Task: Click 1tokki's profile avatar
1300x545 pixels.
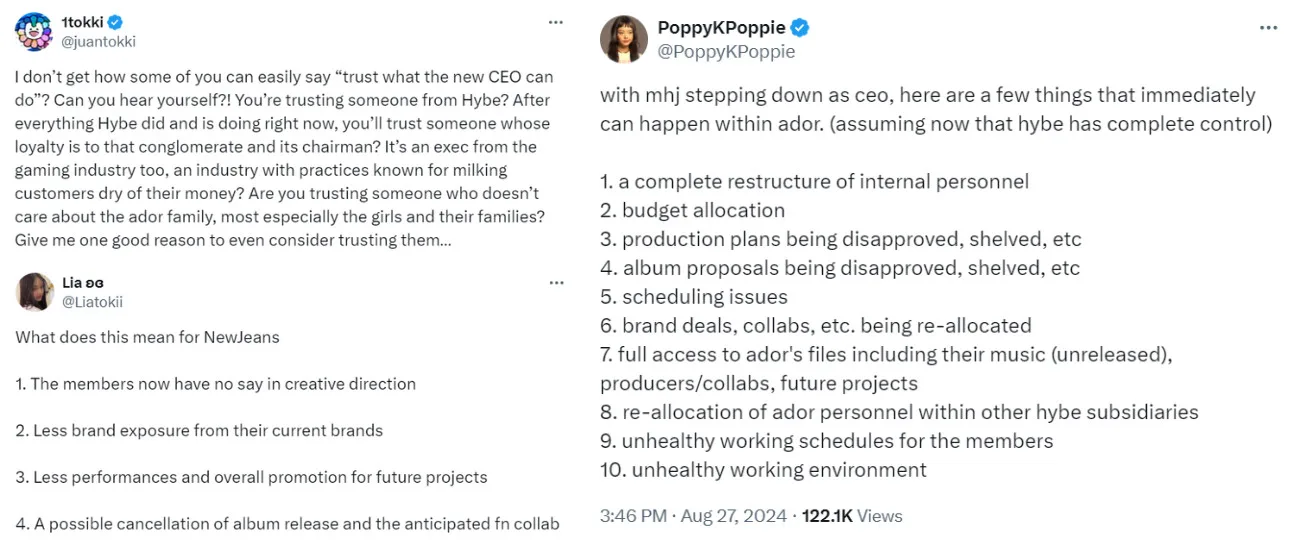Action: [x=33, y=31]
